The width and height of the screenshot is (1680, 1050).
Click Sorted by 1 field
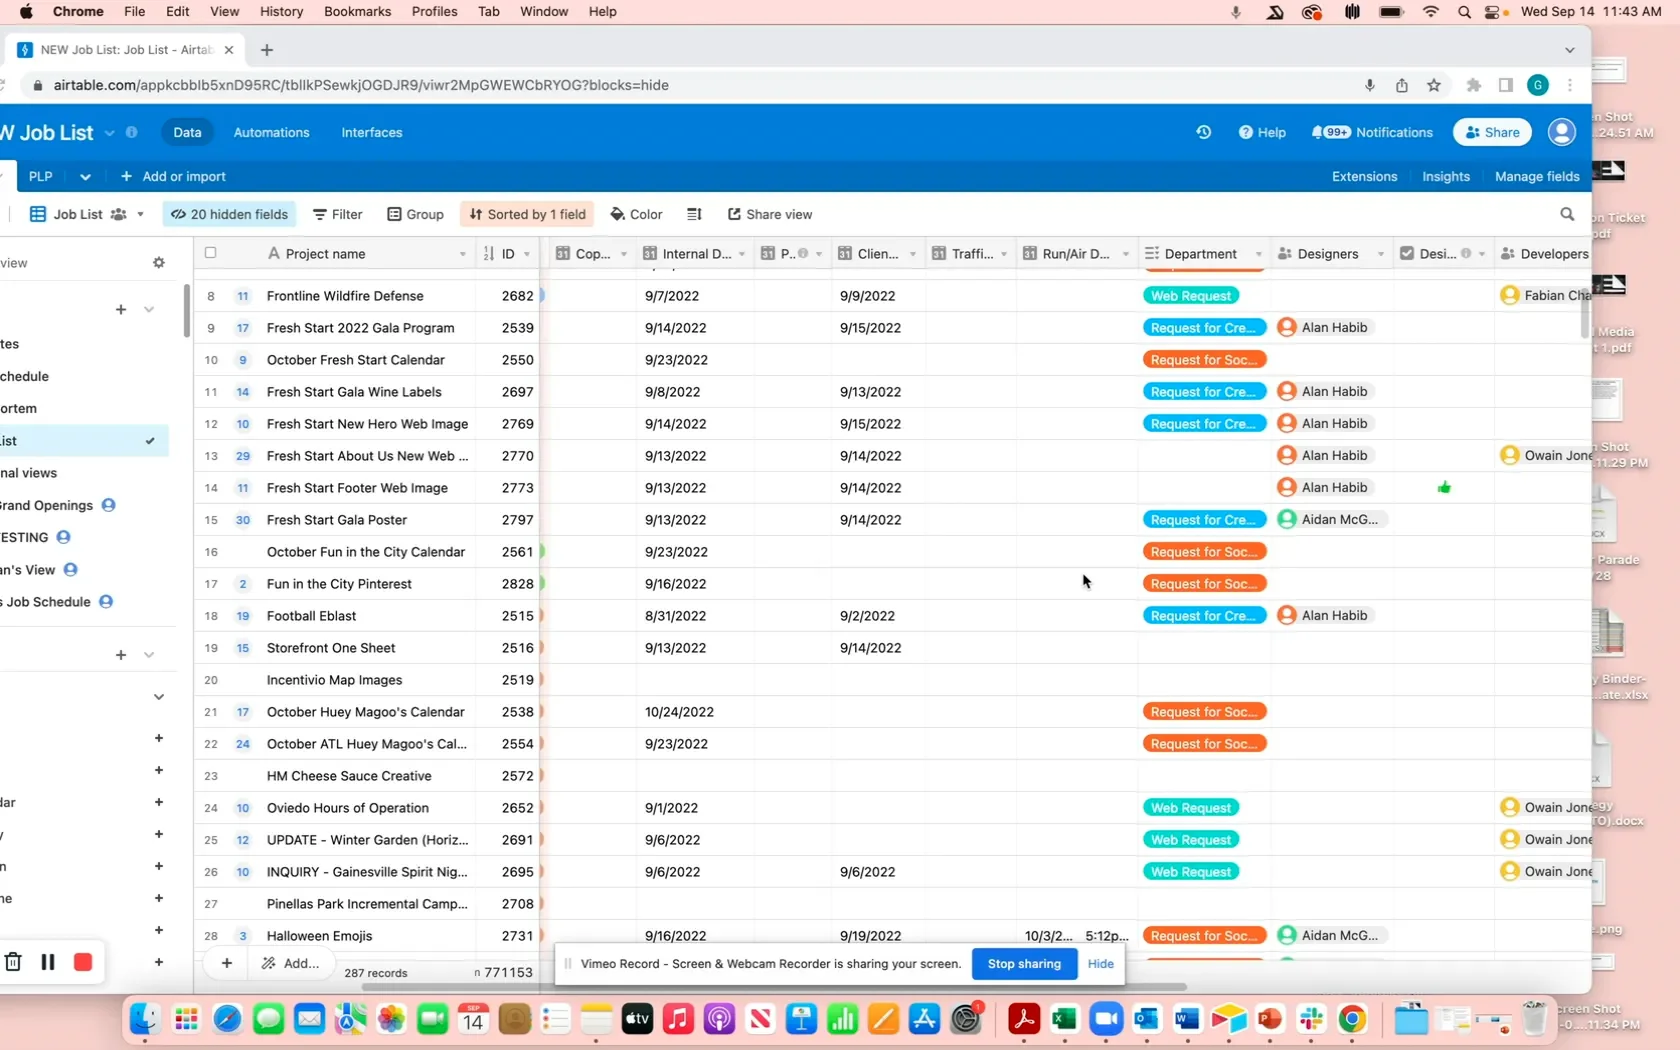point(527,214)
